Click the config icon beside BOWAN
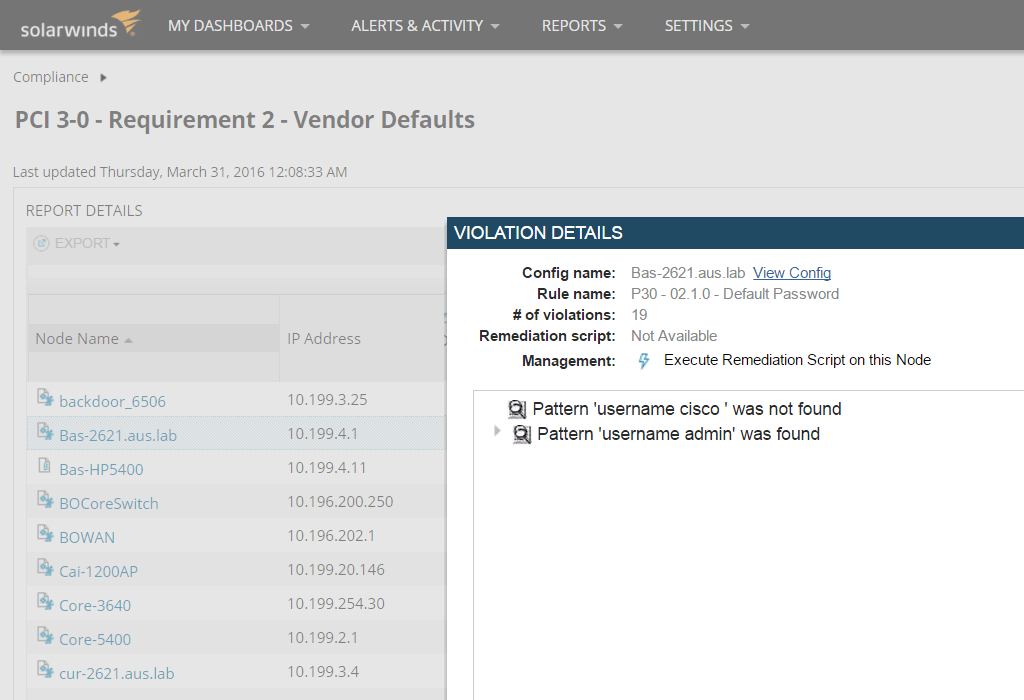The width and height of the screenshot is (1024, 700). click(x=45, y=533)
